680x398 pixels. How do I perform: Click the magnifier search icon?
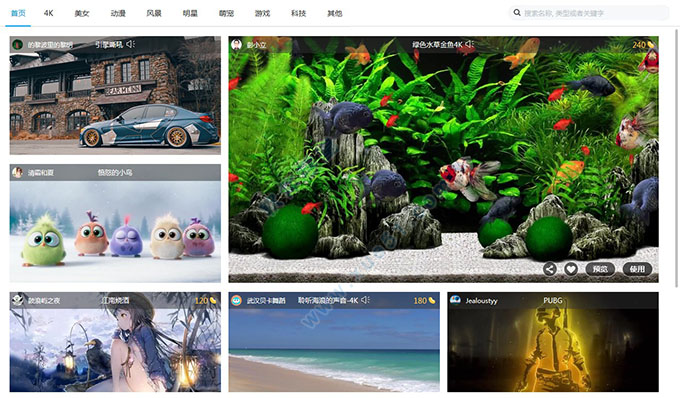pos(517,13)
